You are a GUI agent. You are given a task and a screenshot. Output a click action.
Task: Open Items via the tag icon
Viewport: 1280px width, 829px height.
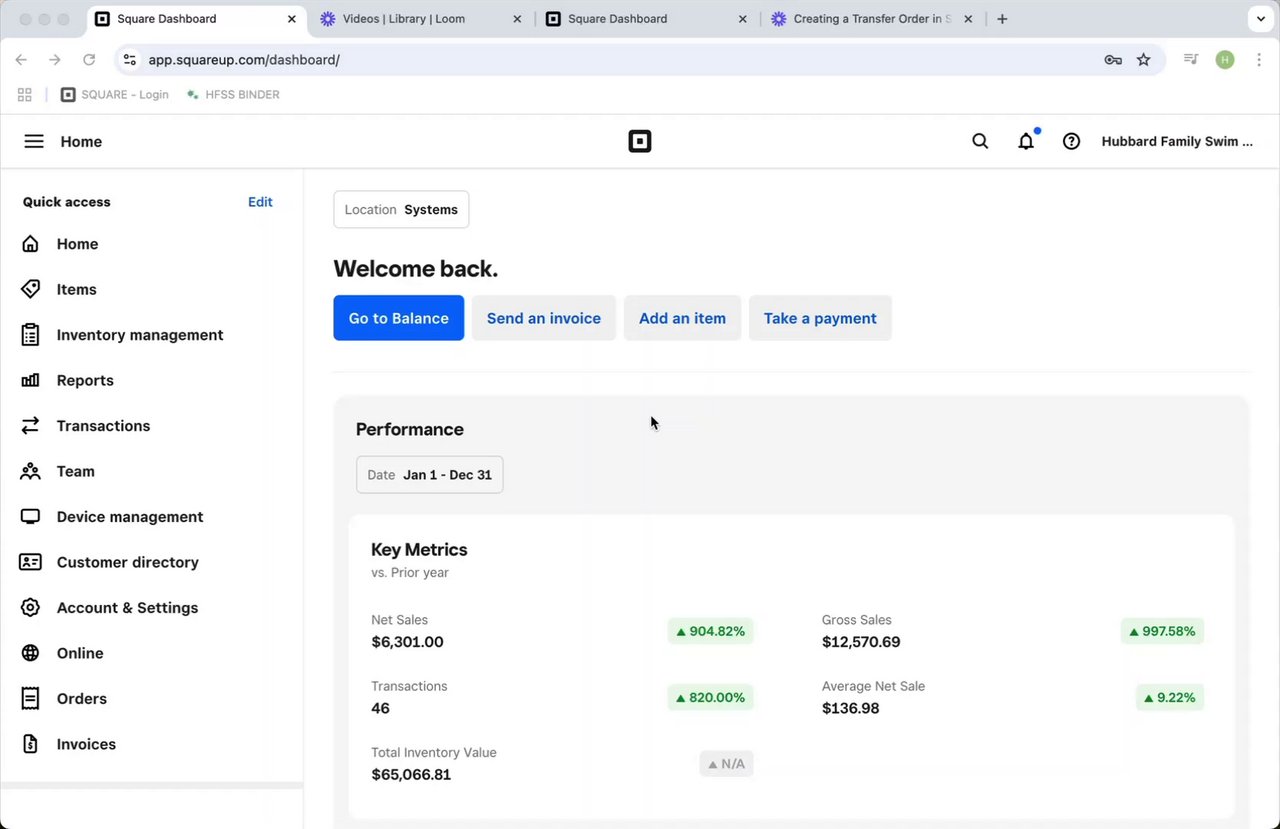tap(31, 289)
